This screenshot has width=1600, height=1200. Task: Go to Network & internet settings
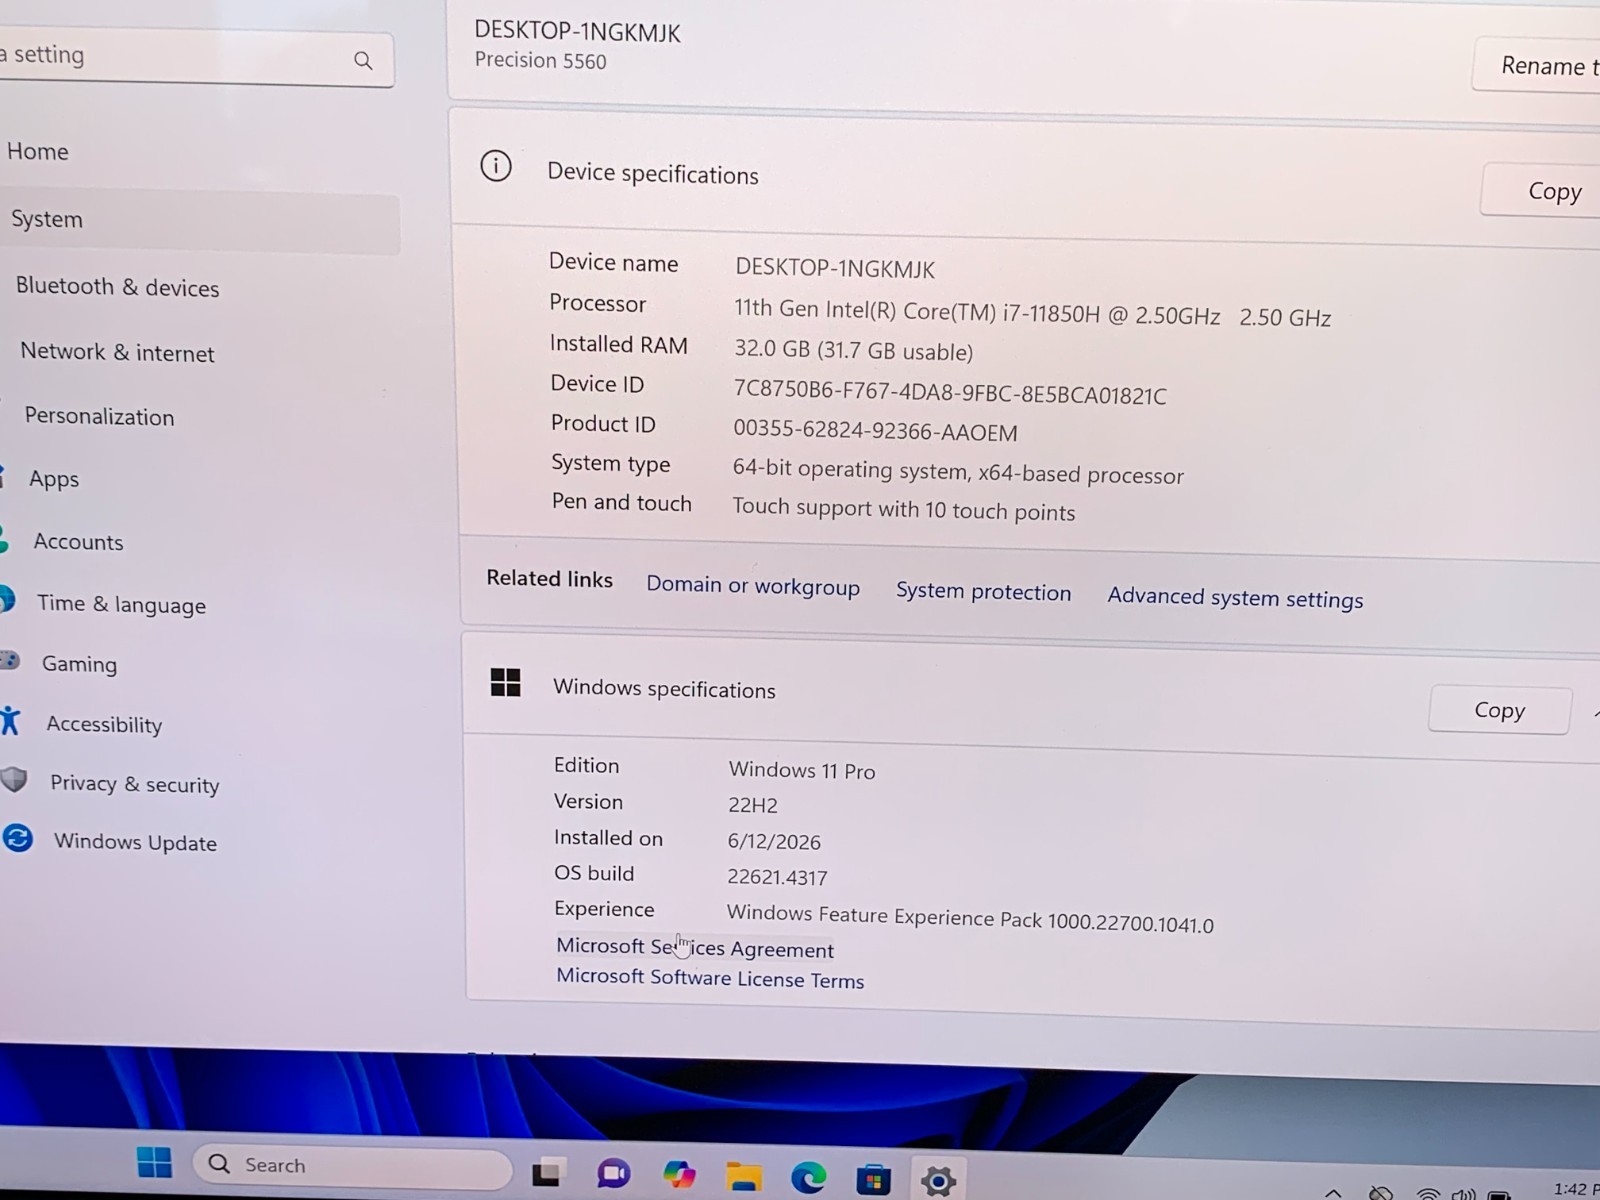[117, 352]
